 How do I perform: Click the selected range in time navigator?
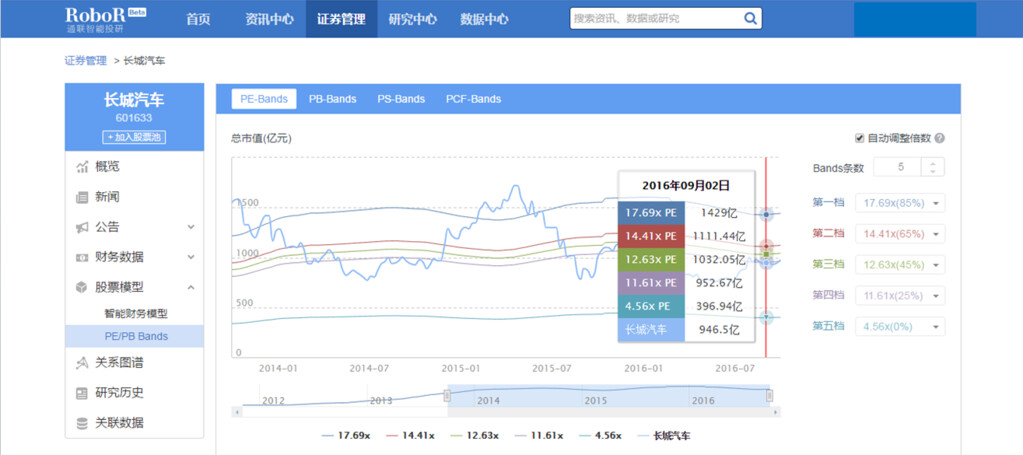pyautogui.click(x=609, y=396)
